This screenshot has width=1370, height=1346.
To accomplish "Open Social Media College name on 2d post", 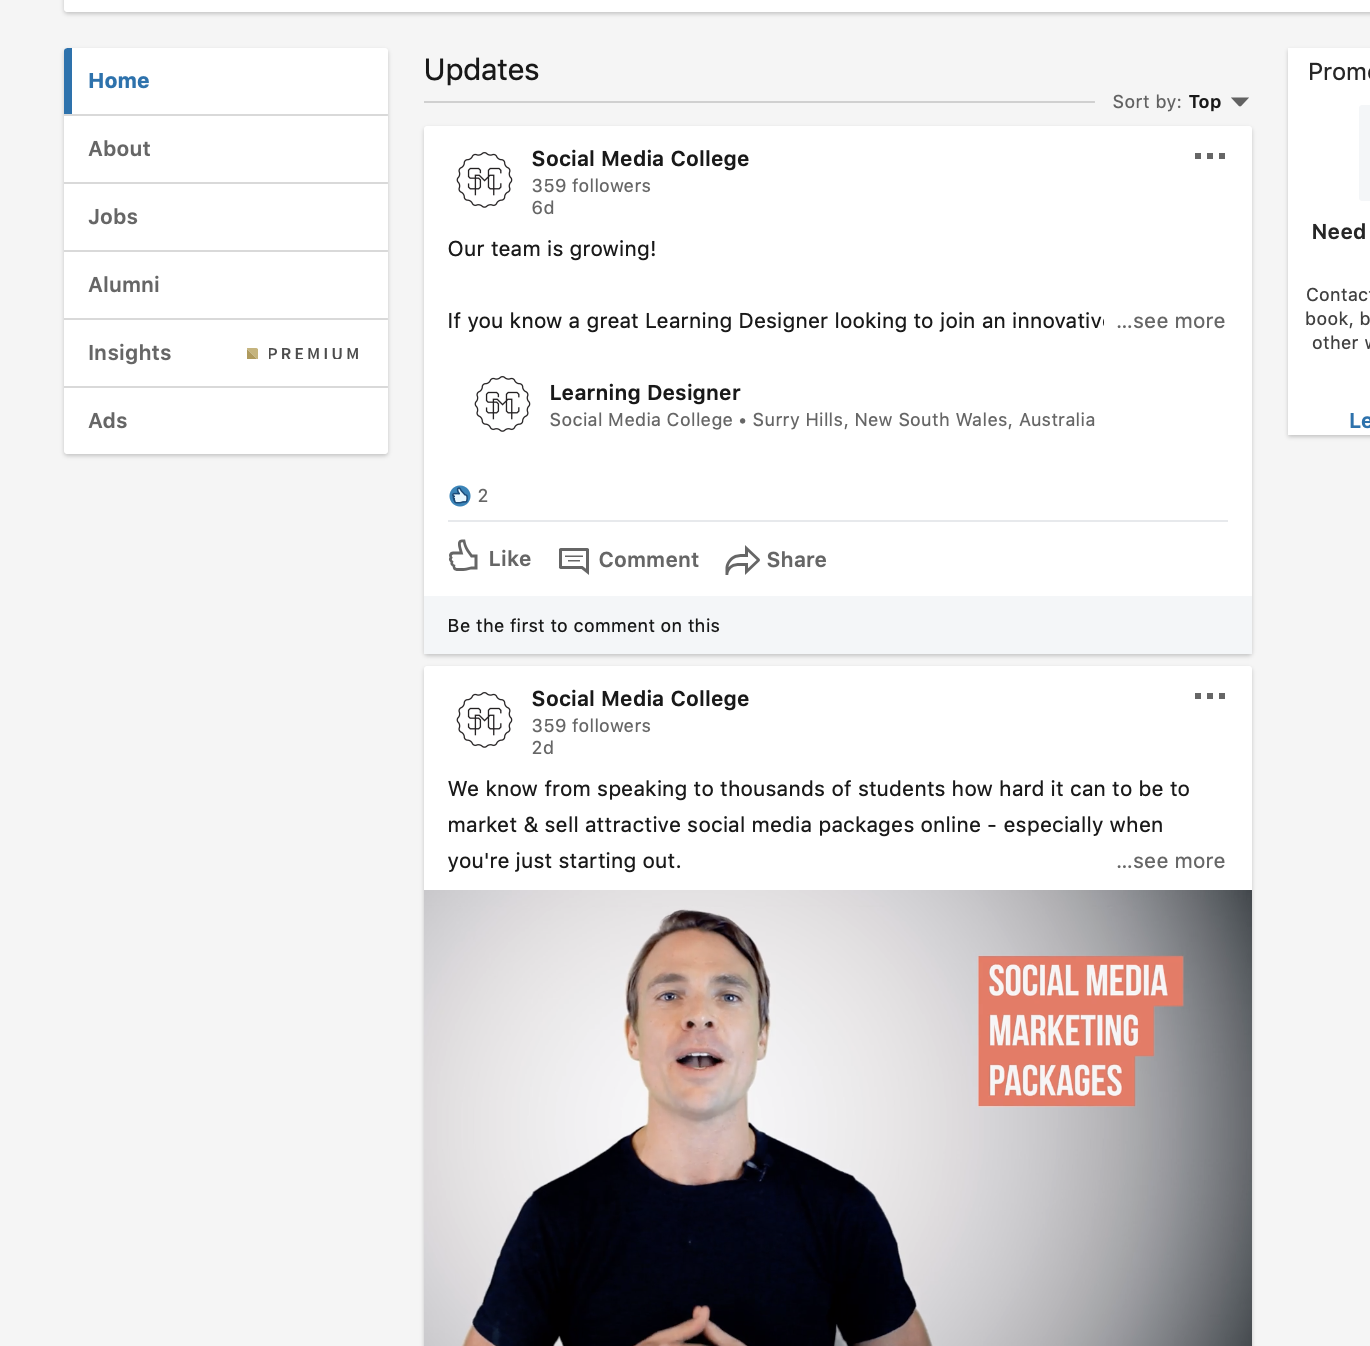I will 640,699.
